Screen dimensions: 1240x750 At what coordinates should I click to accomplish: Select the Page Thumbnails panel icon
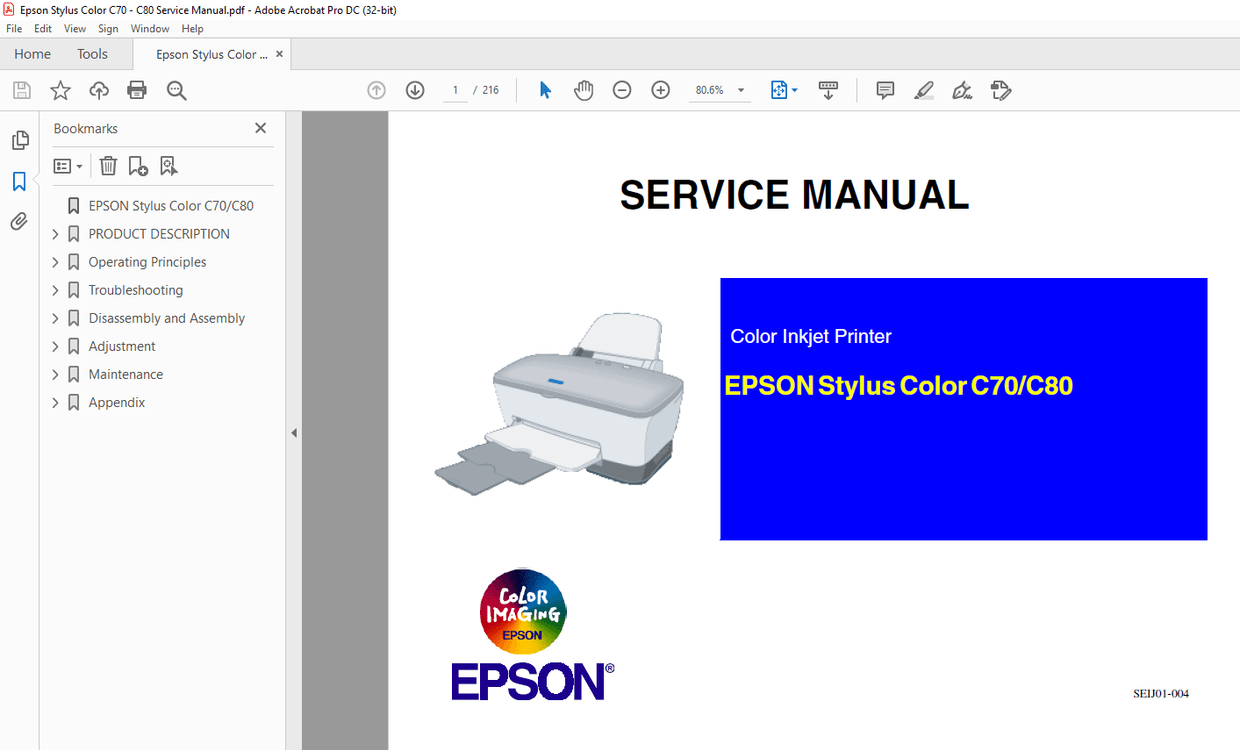[20, 140]
